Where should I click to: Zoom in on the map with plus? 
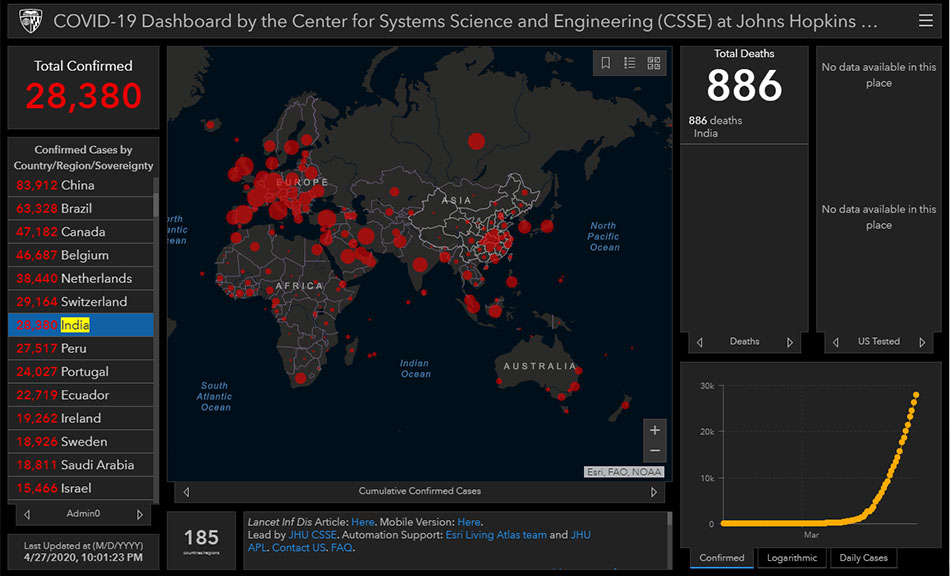pyautogui.click(x=654, y=430)
